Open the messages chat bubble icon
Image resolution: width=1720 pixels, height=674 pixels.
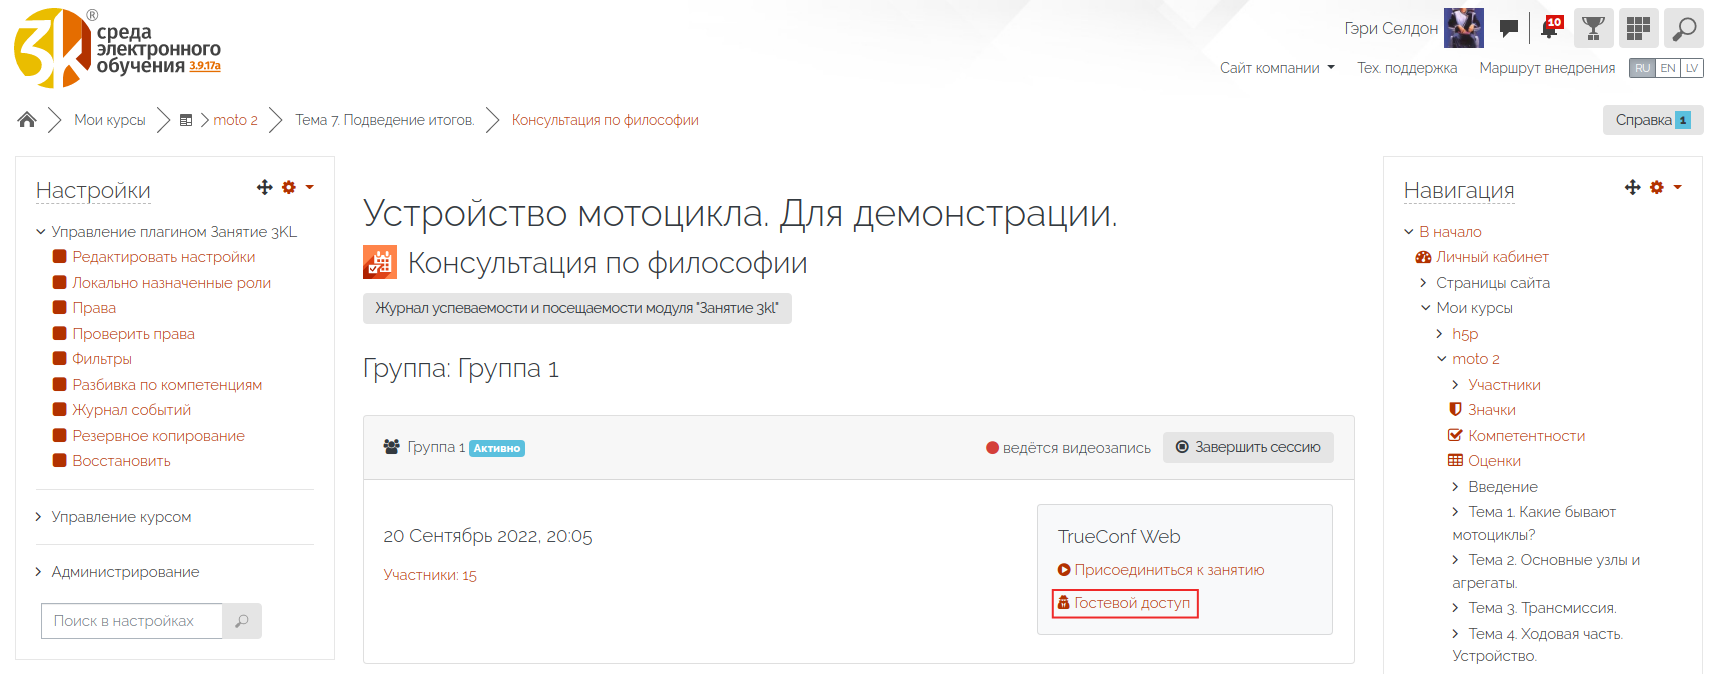[x=1509, y=28]
